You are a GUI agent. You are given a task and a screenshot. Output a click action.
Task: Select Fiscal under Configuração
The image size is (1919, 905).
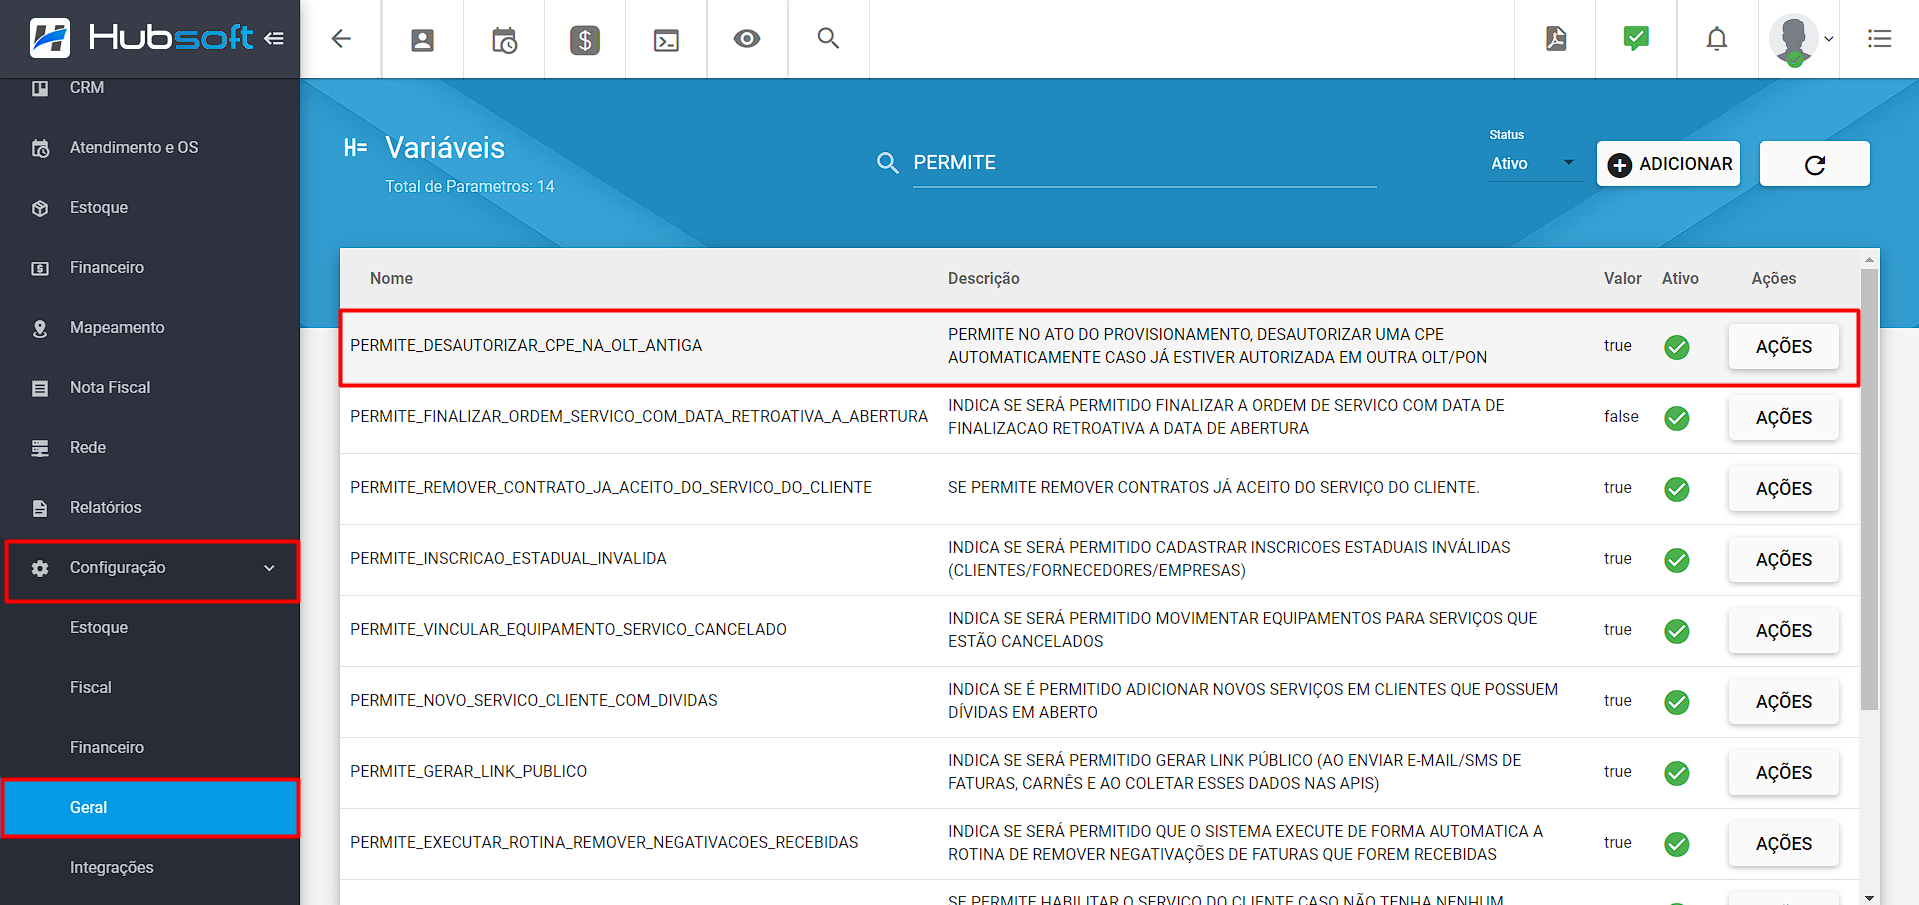click(x=150, y=688)
